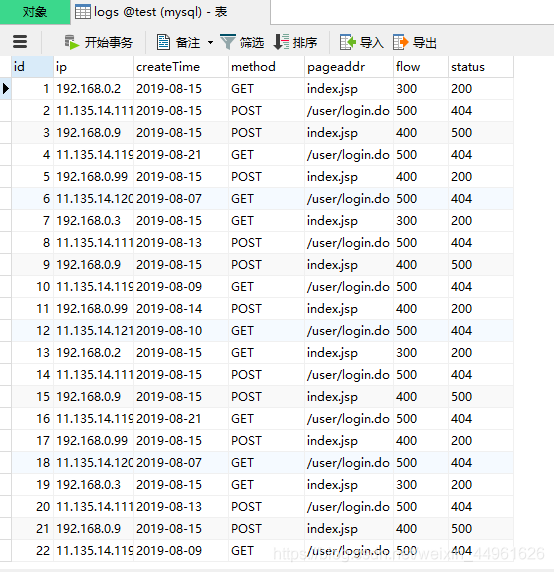Select method cell GET in row 13
The width and height of the screenshot is (554, 572).
pos(266,353)
